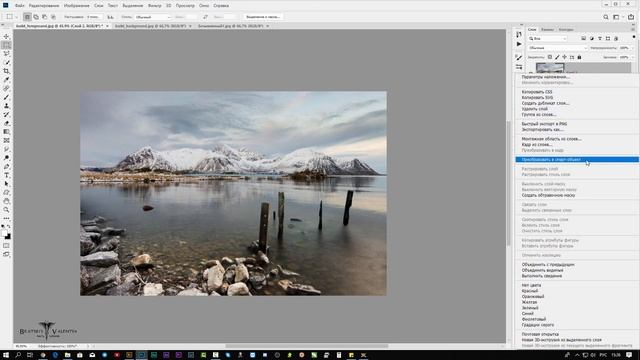Viewport: 640px width, 360px height.
Task: Open the Изображение menu
Action: click(x=76, y=6)
